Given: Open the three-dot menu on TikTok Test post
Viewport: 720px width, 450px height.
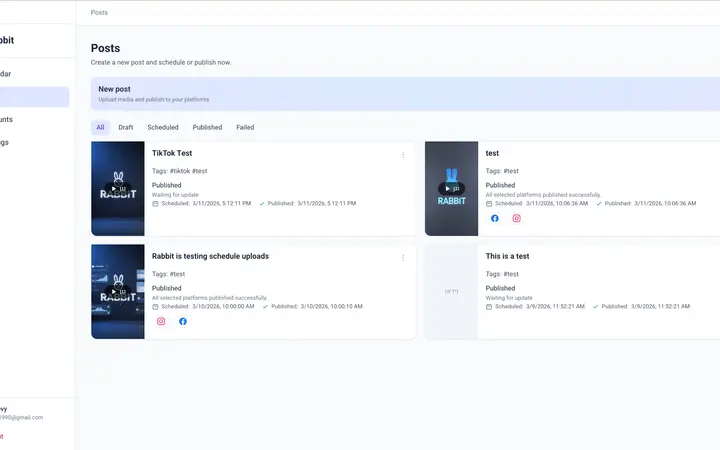Looking at the screenshot, I should pyautogui.click(x=403, y=155).
